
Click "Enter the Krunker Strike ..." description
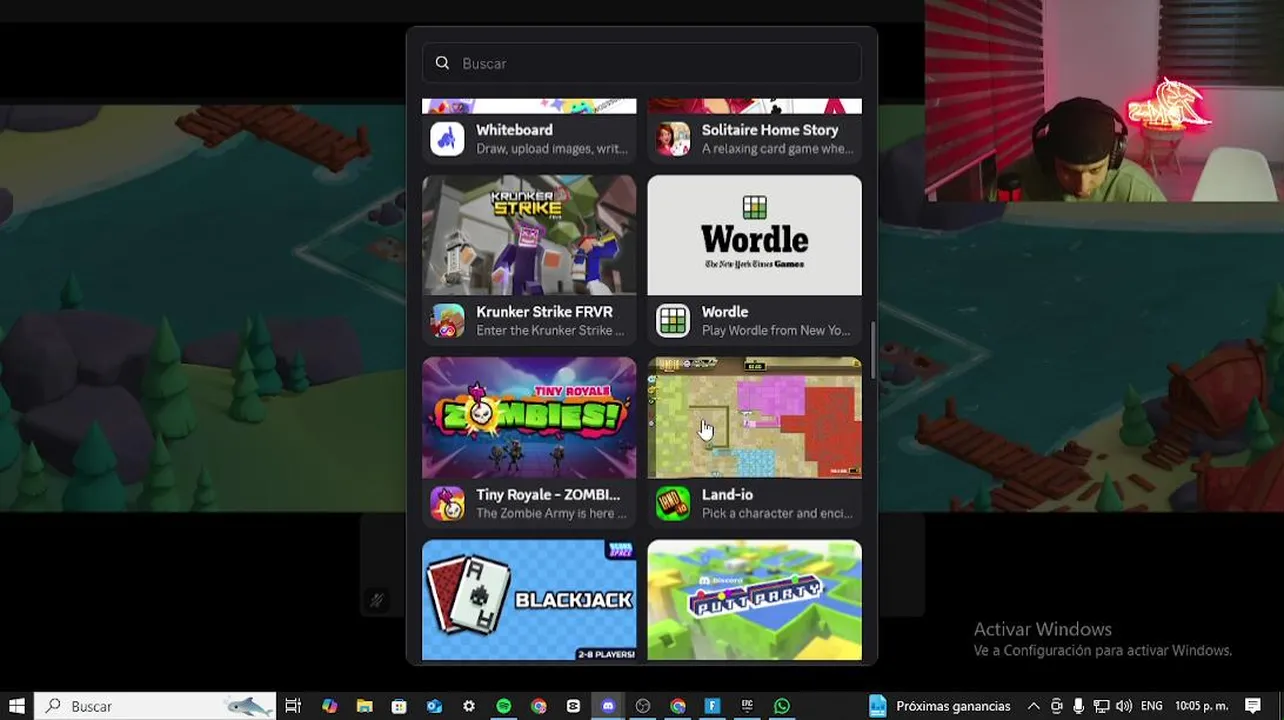550,331
